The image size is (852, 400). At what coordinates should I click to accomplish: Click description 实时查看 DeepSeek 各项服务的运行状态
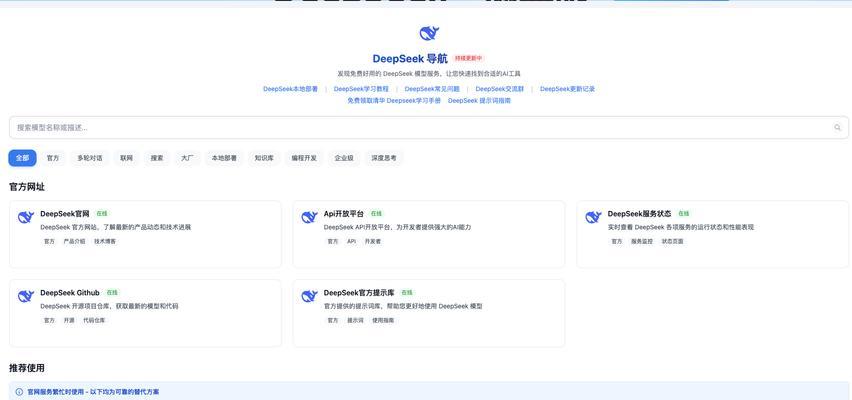click(681, 227)
